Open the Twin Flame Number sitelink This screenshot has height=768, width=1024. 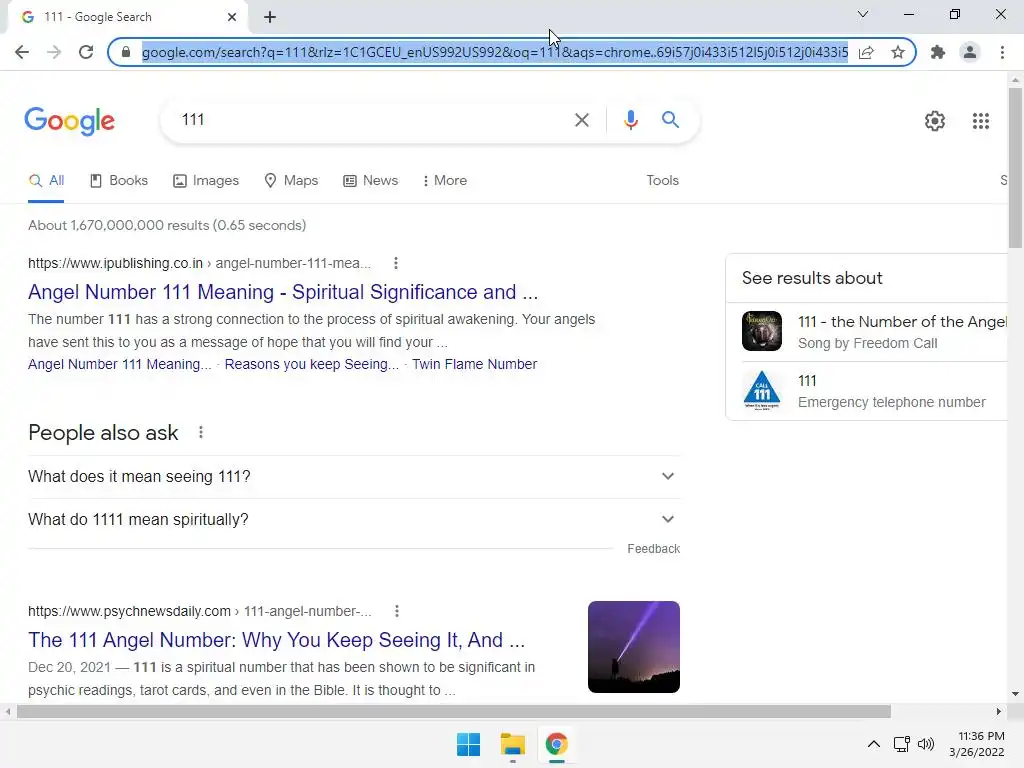[474, 364]
